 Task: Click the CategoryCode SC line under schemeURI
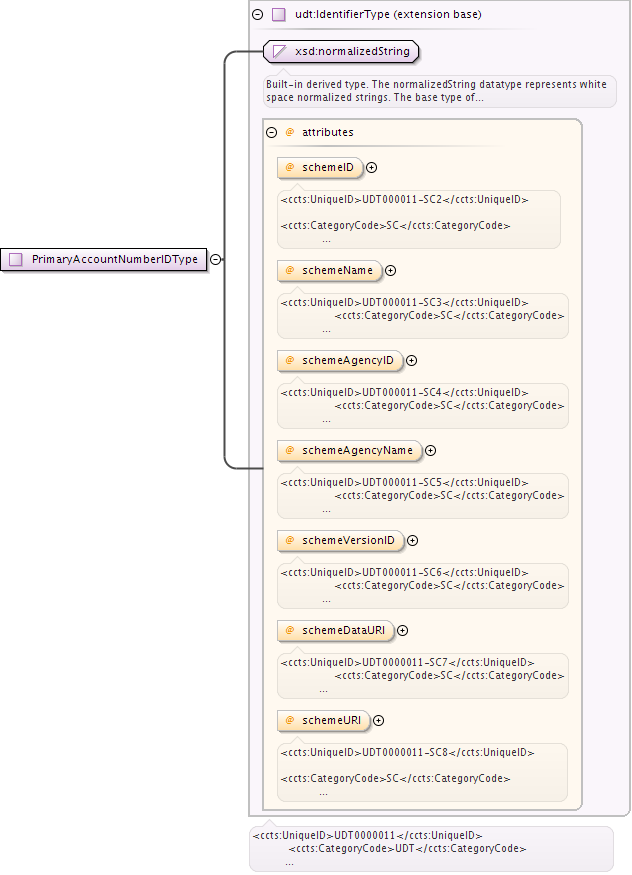click(395, 778)
